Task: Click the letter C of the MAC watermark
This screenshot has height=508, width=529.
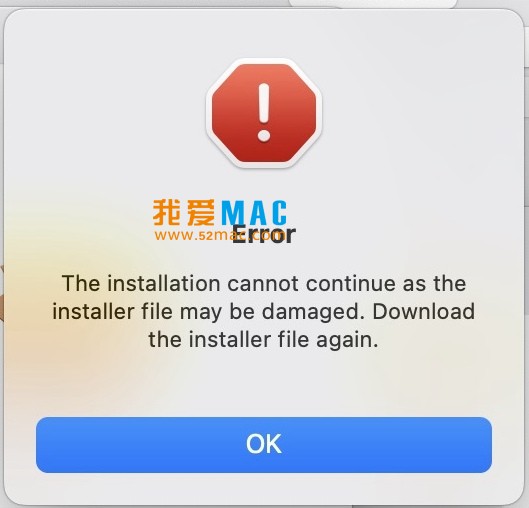Action: coord(278,213)
